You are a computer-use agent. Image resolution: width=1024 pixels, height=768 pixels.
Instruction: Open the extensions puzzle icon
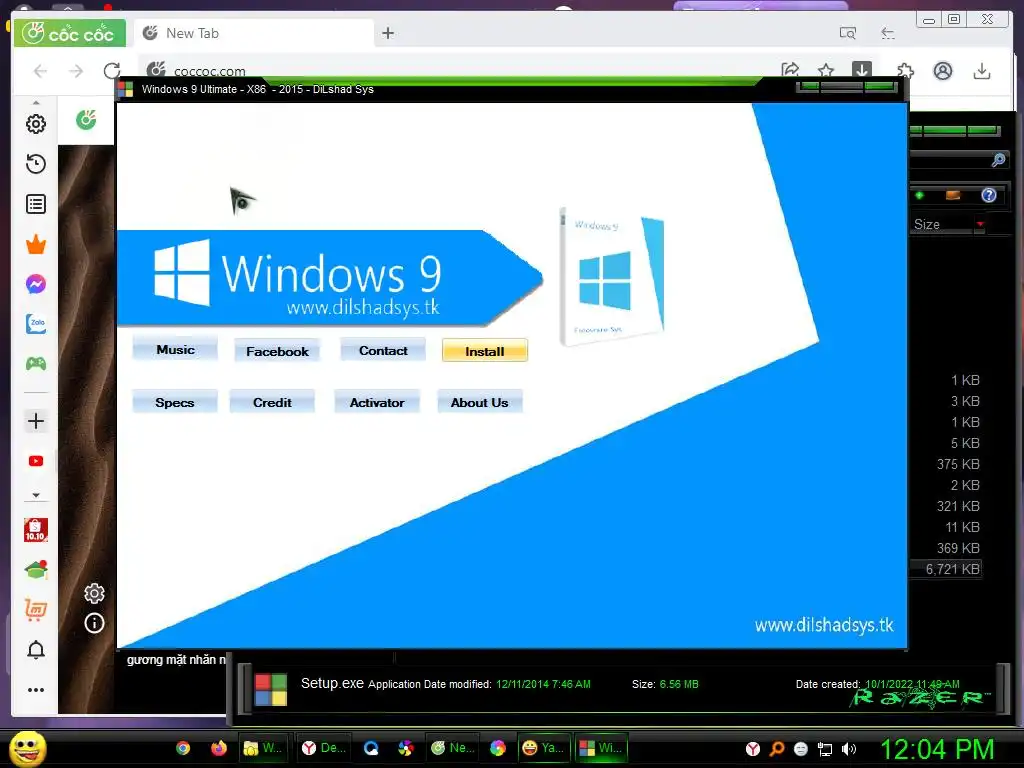pyautogui.click(x=905, y=71)
